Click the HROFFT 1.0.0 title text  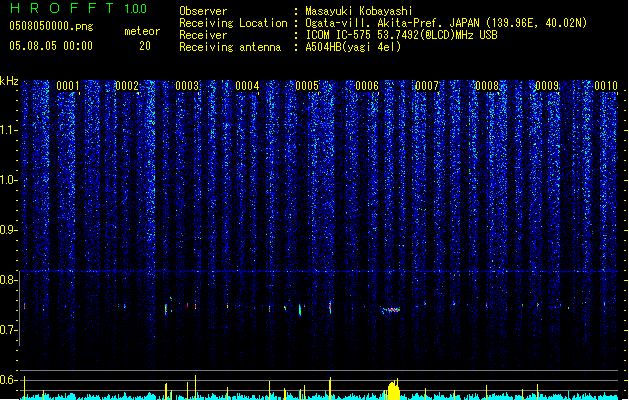(78, 8)
